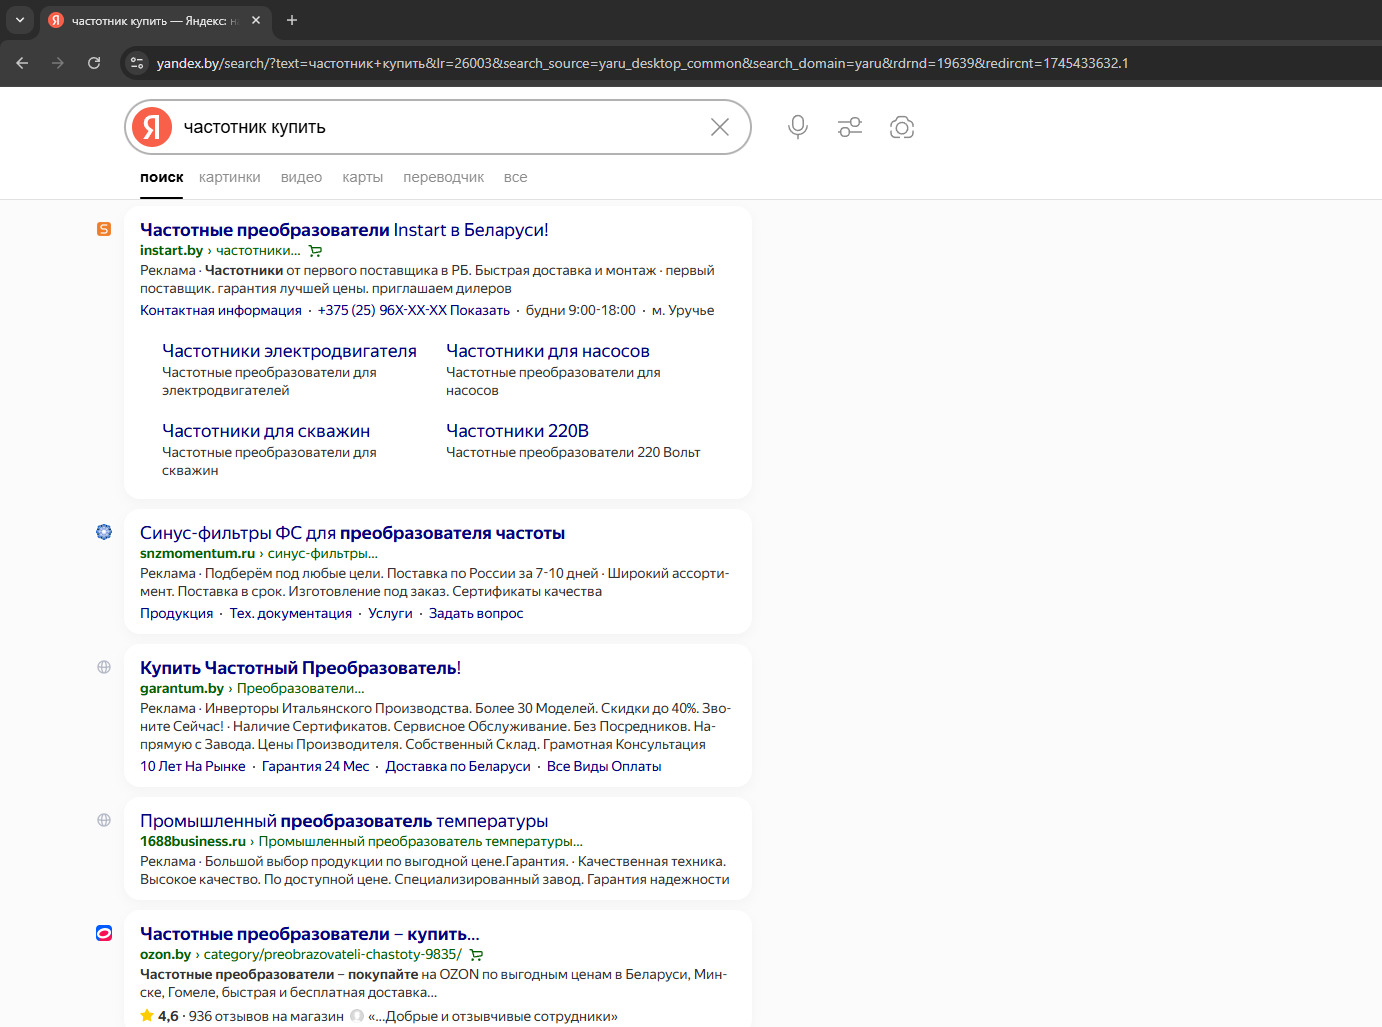Click browser back arrow
The height and width of the screenshot is (1027, 1382).
22,63
